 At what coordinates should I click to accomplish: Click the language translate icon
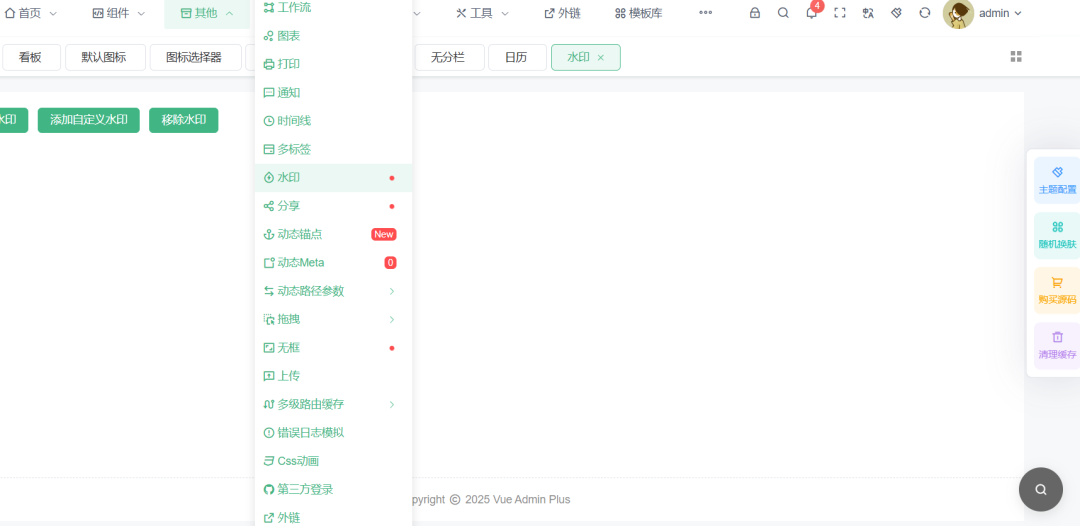868,13
